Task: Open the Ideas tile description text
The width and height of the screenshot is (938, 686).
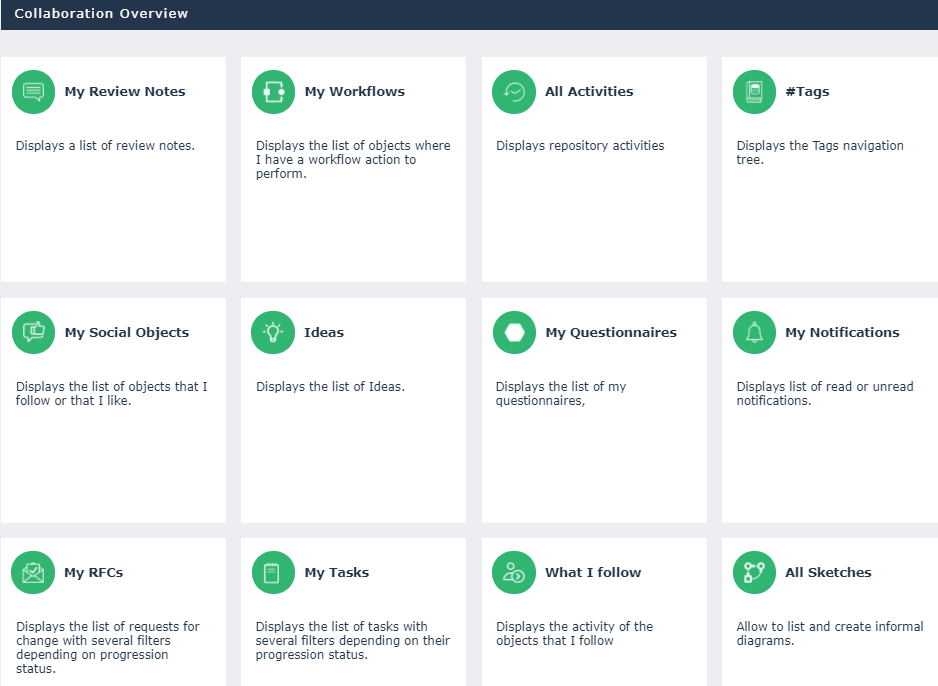Action: tap(330, 387)
